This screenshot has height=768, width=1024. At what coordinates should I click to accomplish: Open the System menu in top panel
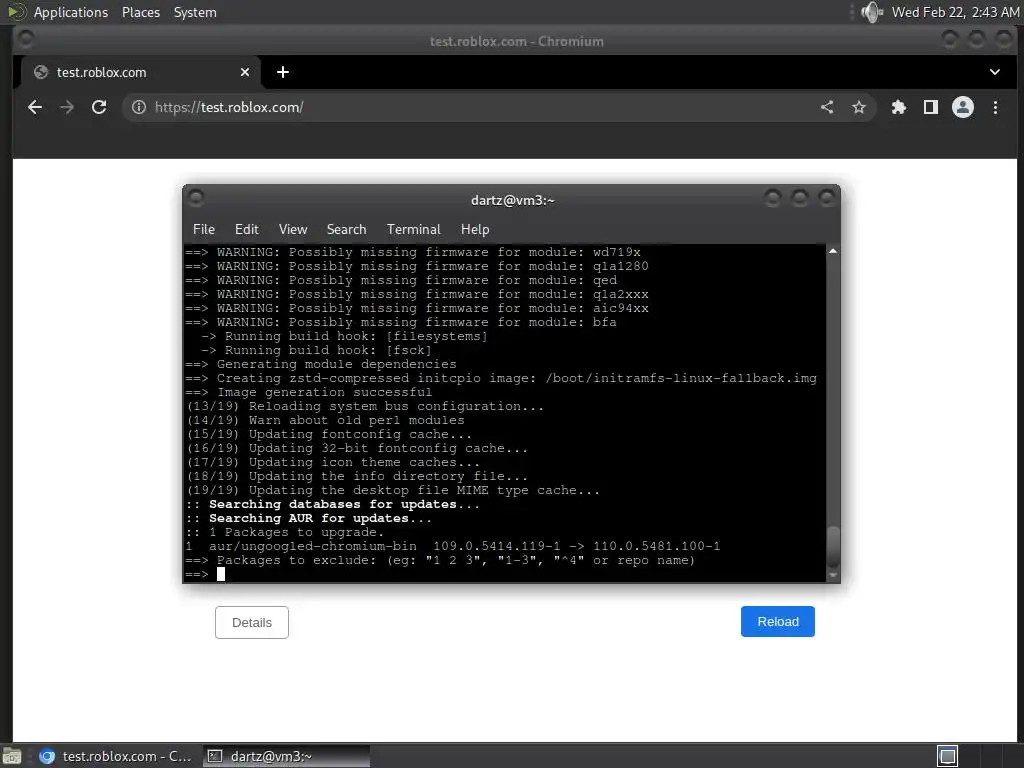(x=195, y=12)
